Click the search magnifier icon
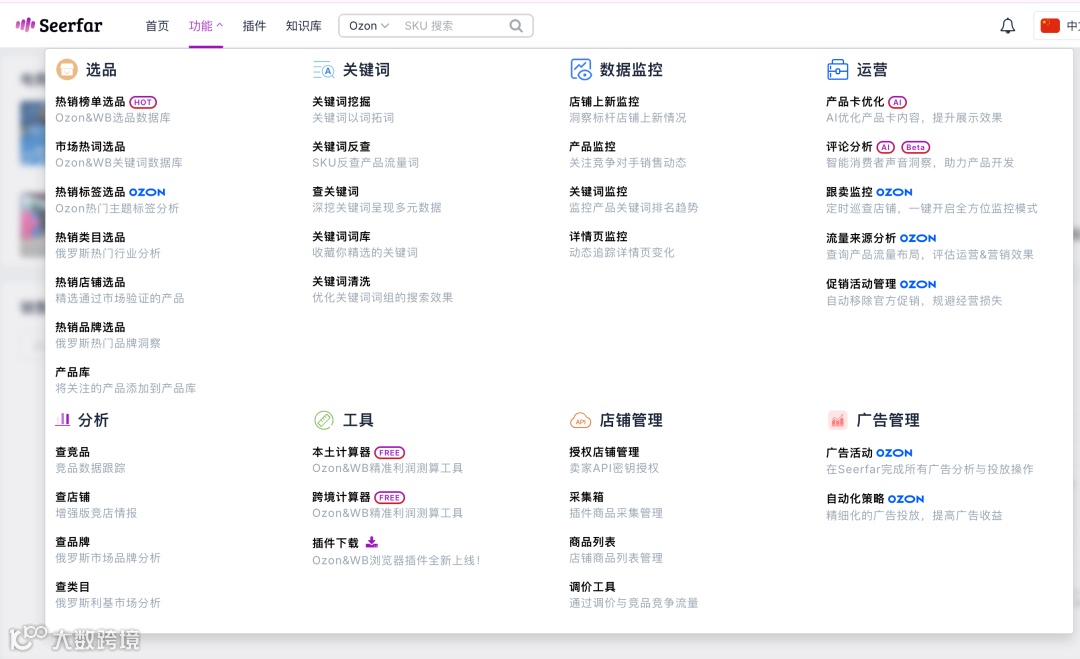The image size is (1080, 659). pyautogui.click(x=516, y=26)
